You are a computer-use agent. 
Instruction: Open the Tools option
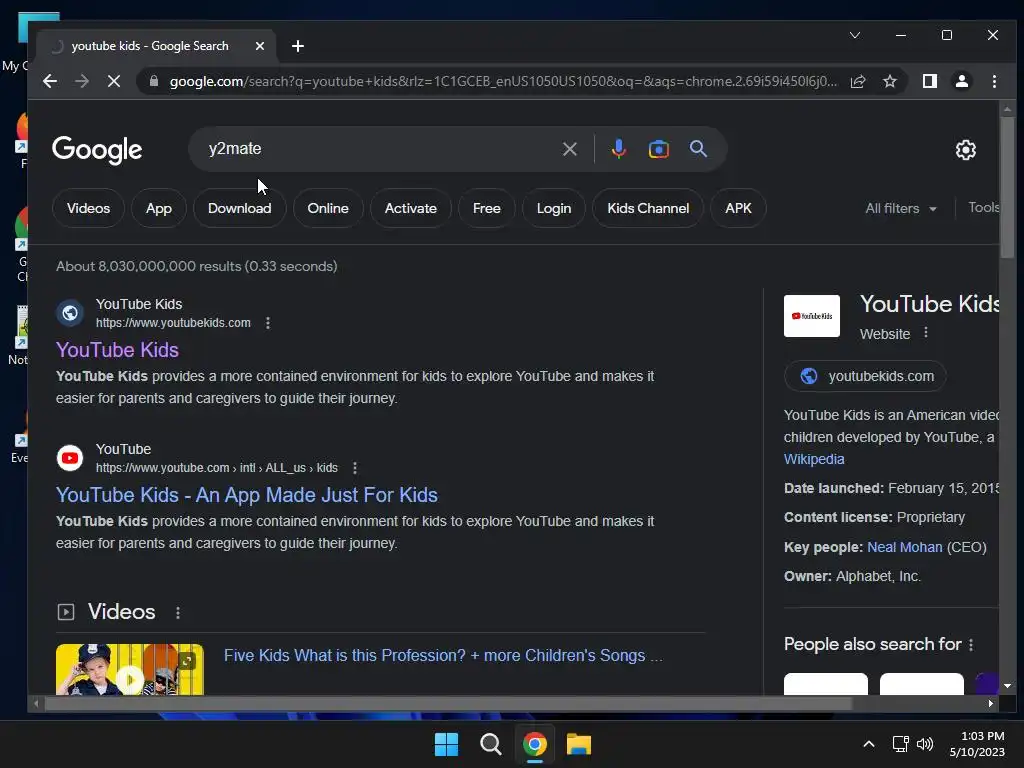point(984,208)
